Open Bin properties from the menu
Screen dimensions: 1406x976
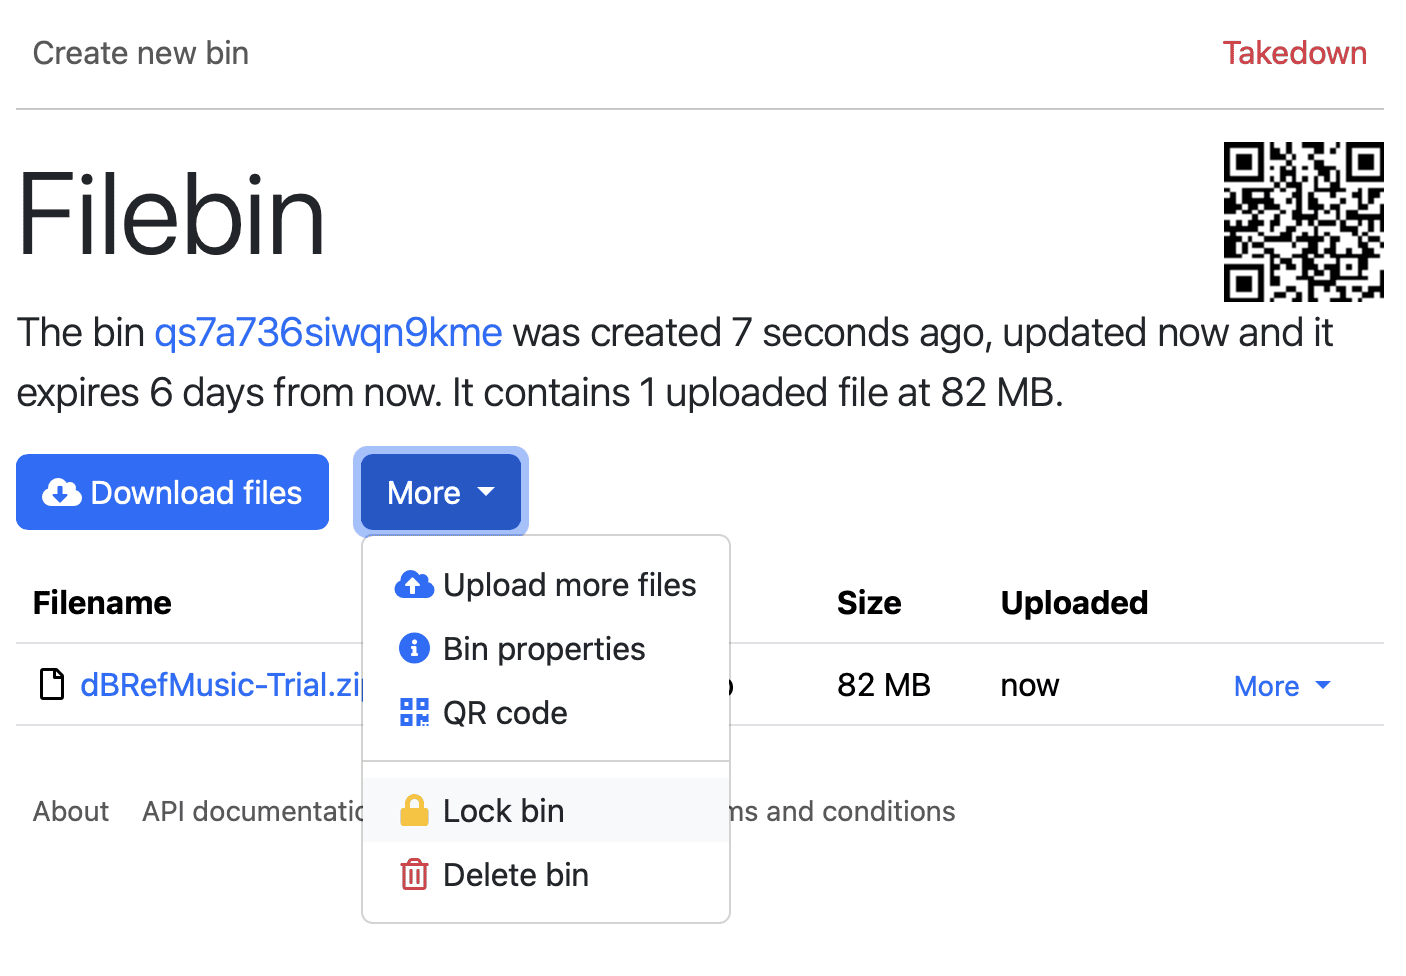544,649
